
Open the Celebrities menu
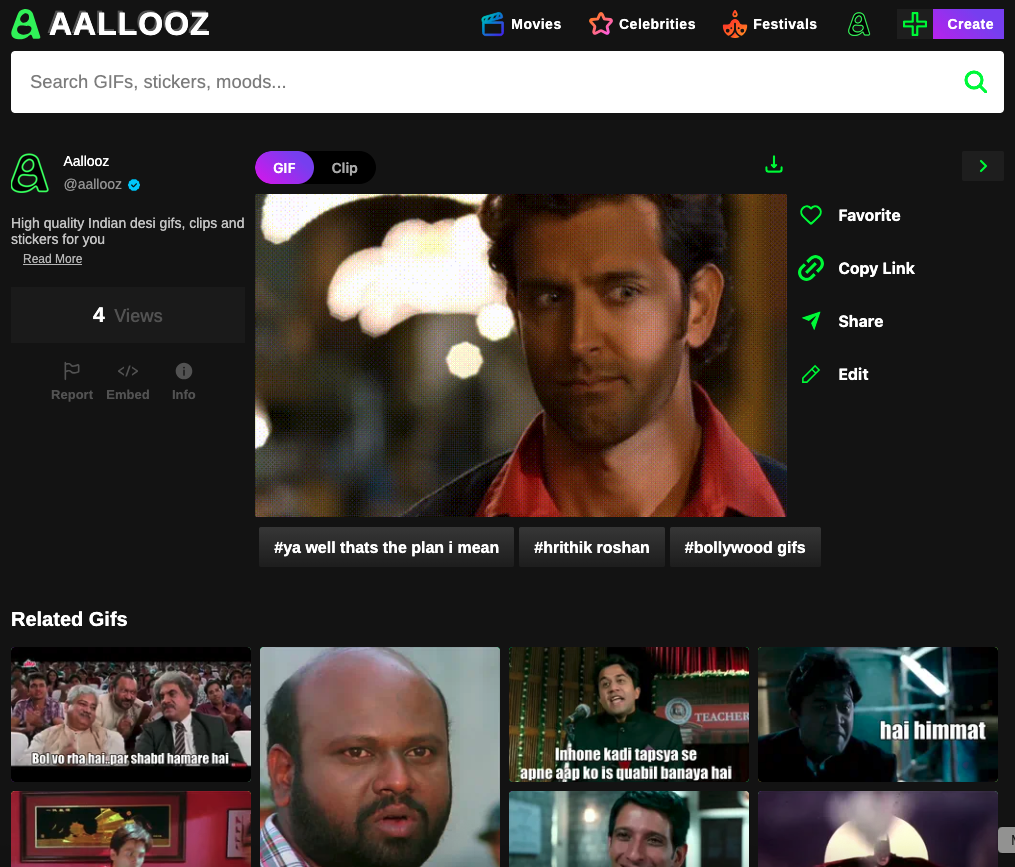pyautogui.click(x=641, y=24)
